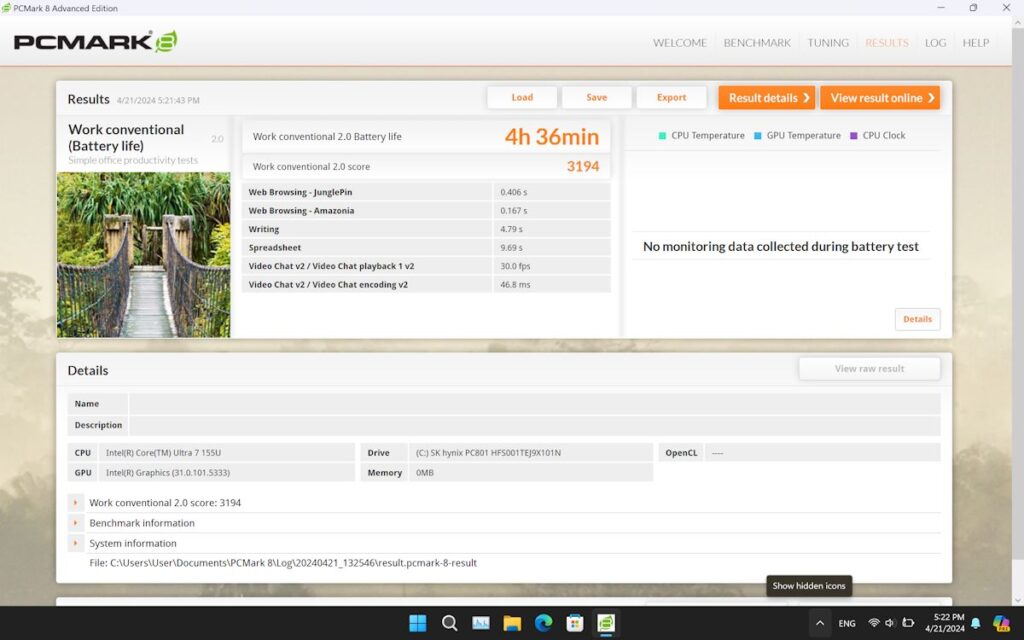This screenshot has width=1024, height=640.
Task: Select Video Chat playback 1 v2 row
Action: pyautogui.click(x=426, y=266)
